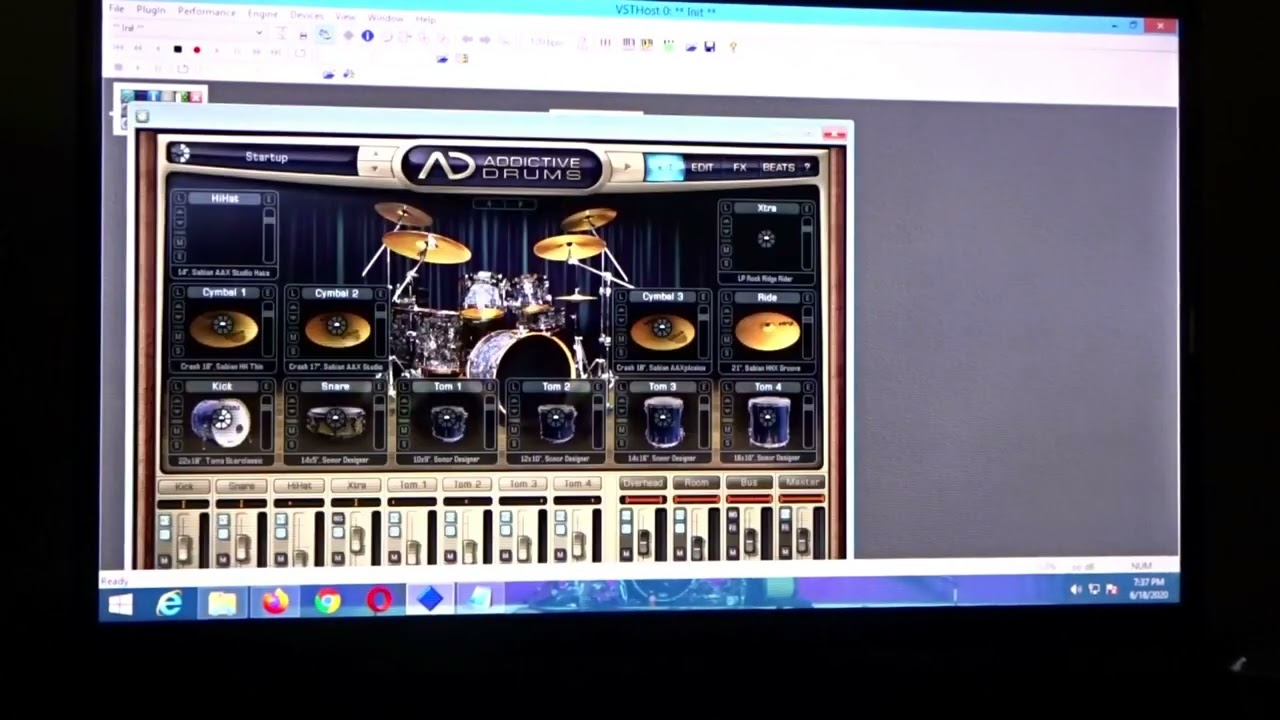Click the Ride cymbal image

pyautogui.click(x=768, y=331)
